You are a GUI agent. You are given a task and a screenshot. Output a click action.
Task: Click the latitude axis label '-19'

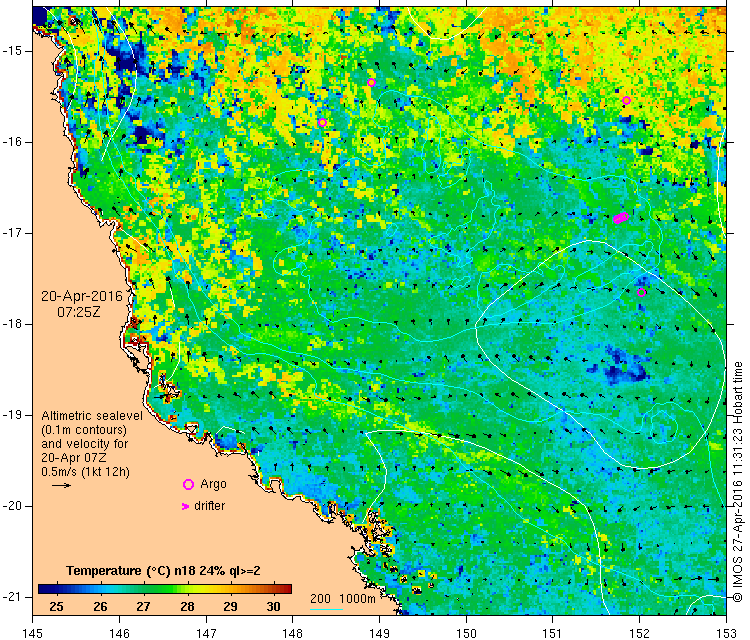coord(11,415)
